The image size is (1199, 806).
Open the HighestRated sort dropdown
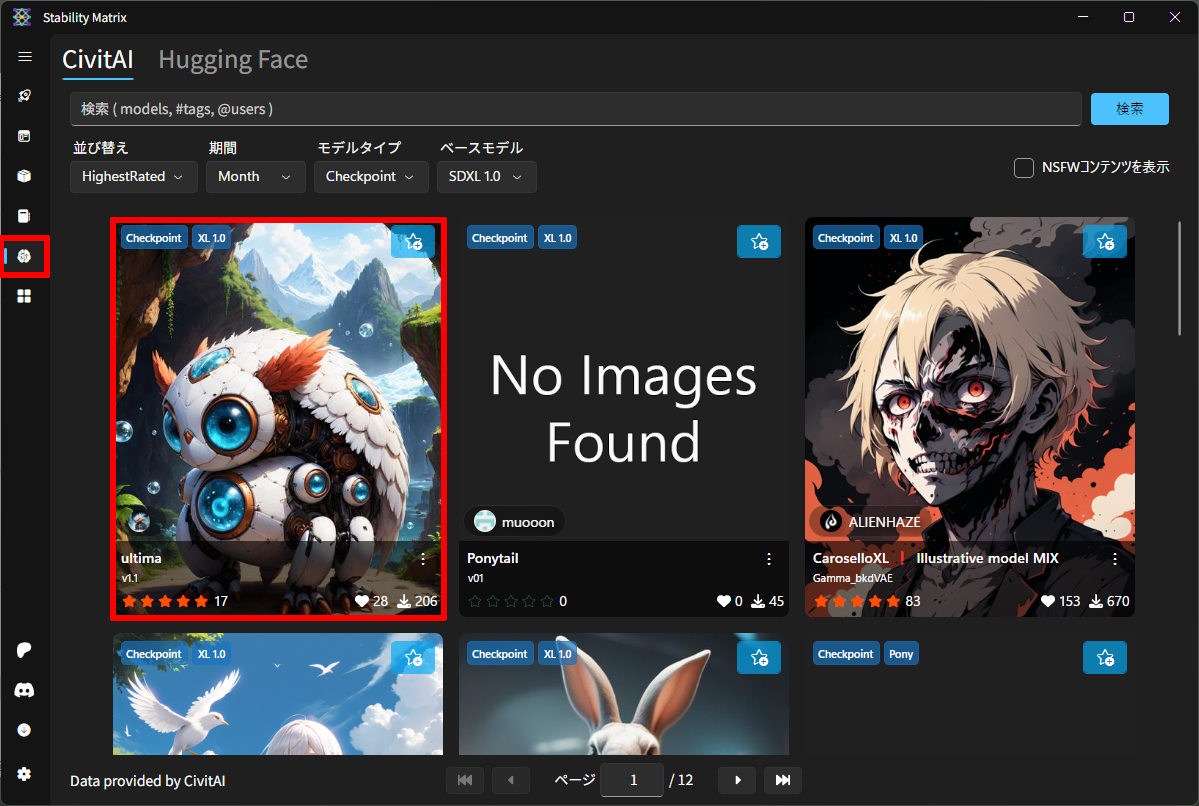134,177
